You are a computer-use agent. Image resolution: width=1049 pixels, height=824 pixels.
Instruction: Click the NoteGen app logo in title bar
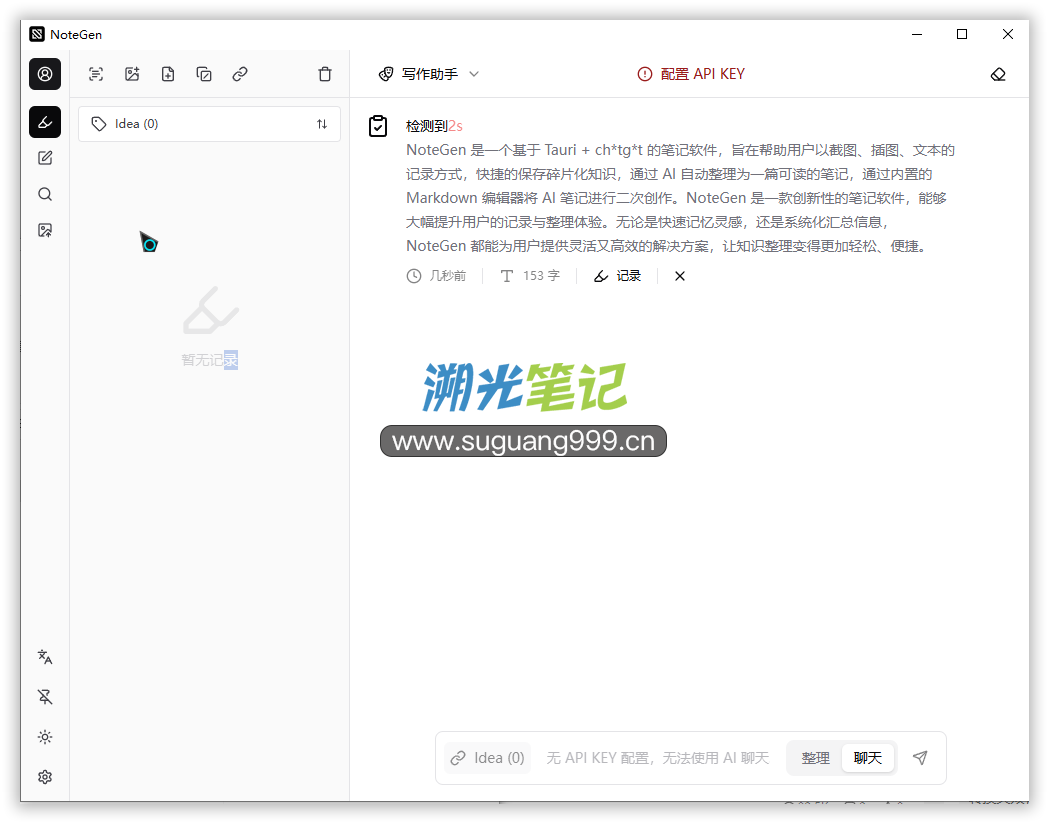[37, 34]
